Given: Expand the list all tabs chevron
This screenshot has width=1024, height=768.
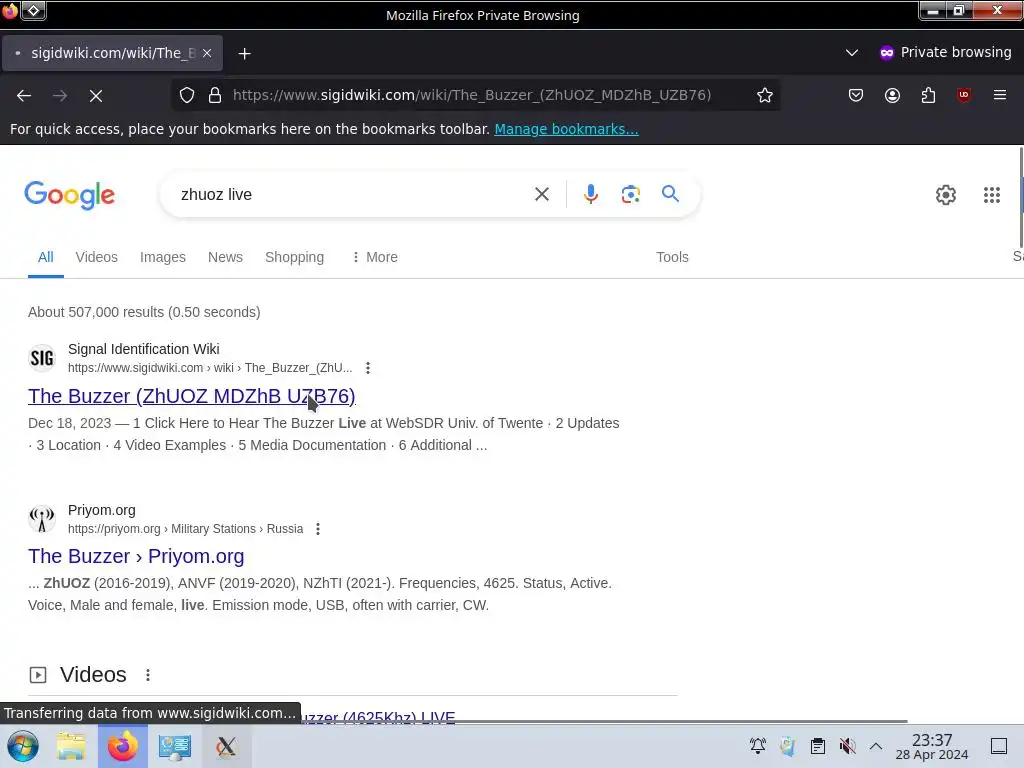Looking at the screenshot, I should pos(852,52).
